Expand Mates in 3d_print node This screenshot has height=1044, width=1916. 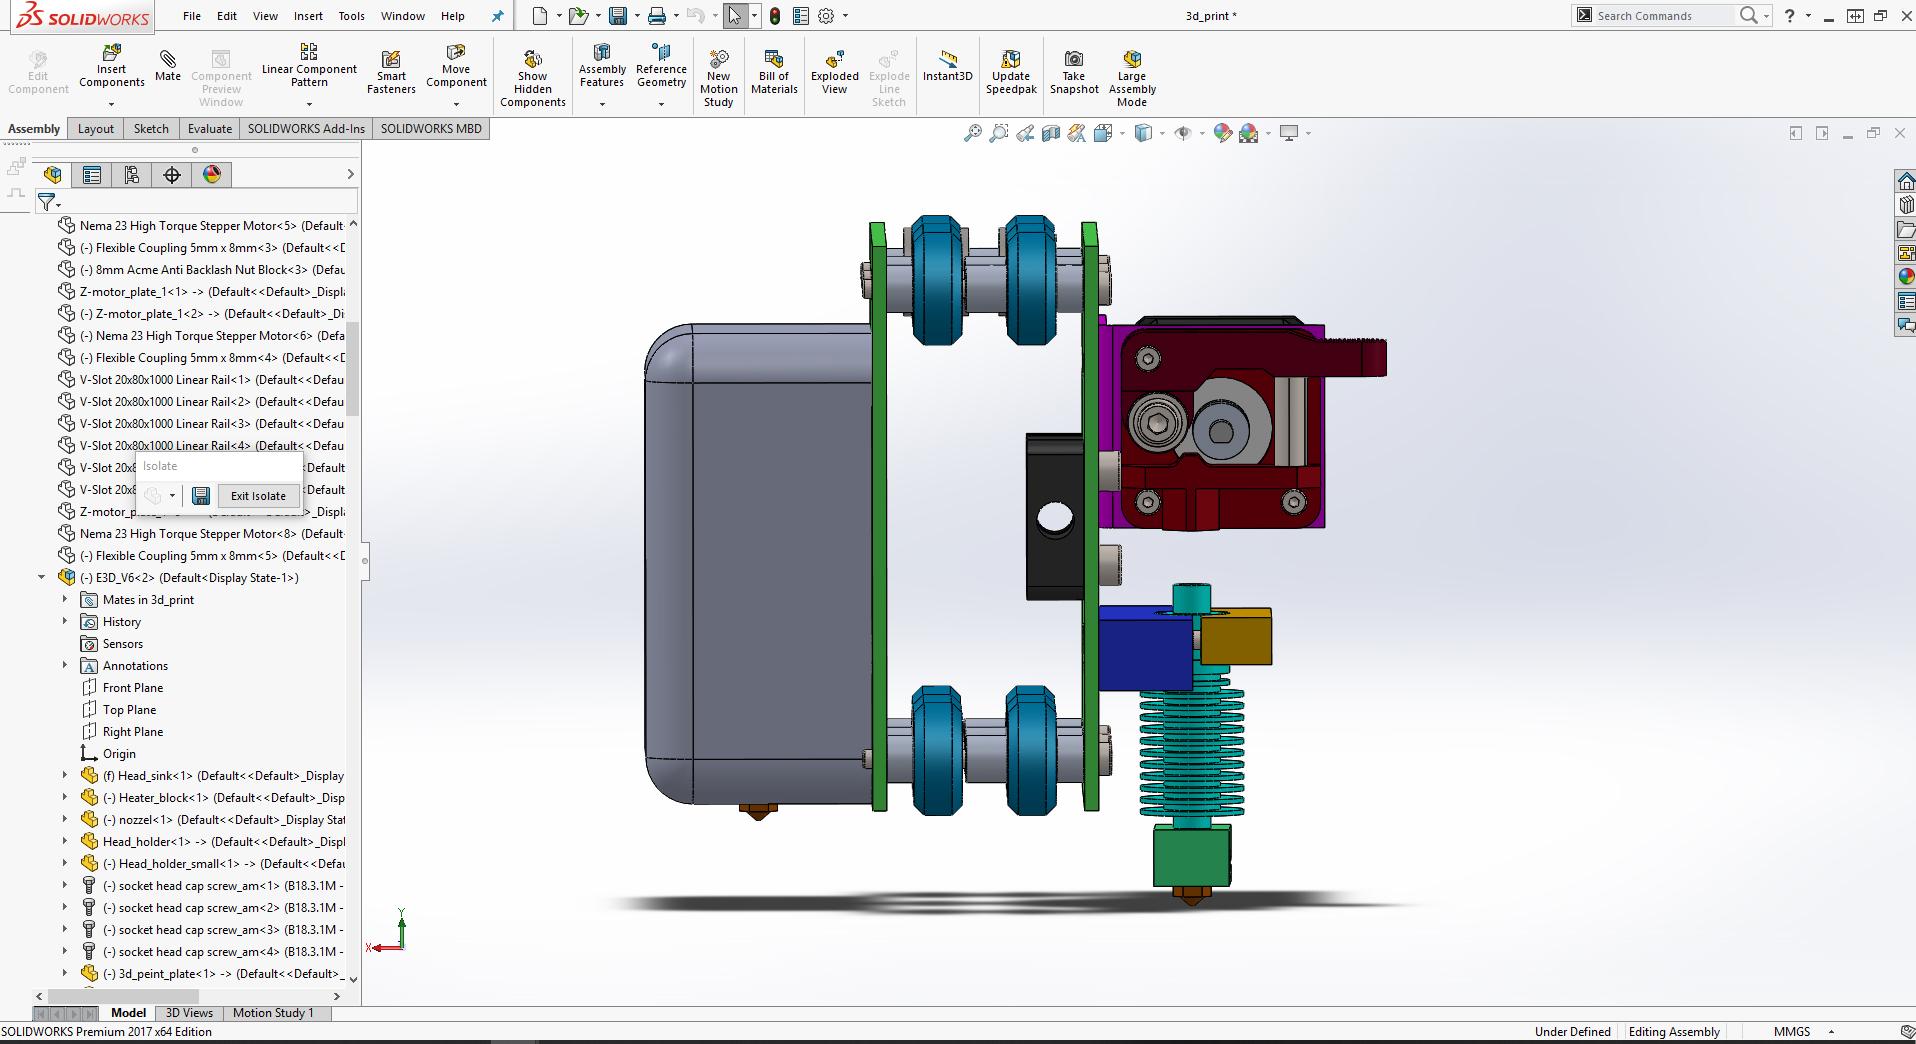(65, 600)
